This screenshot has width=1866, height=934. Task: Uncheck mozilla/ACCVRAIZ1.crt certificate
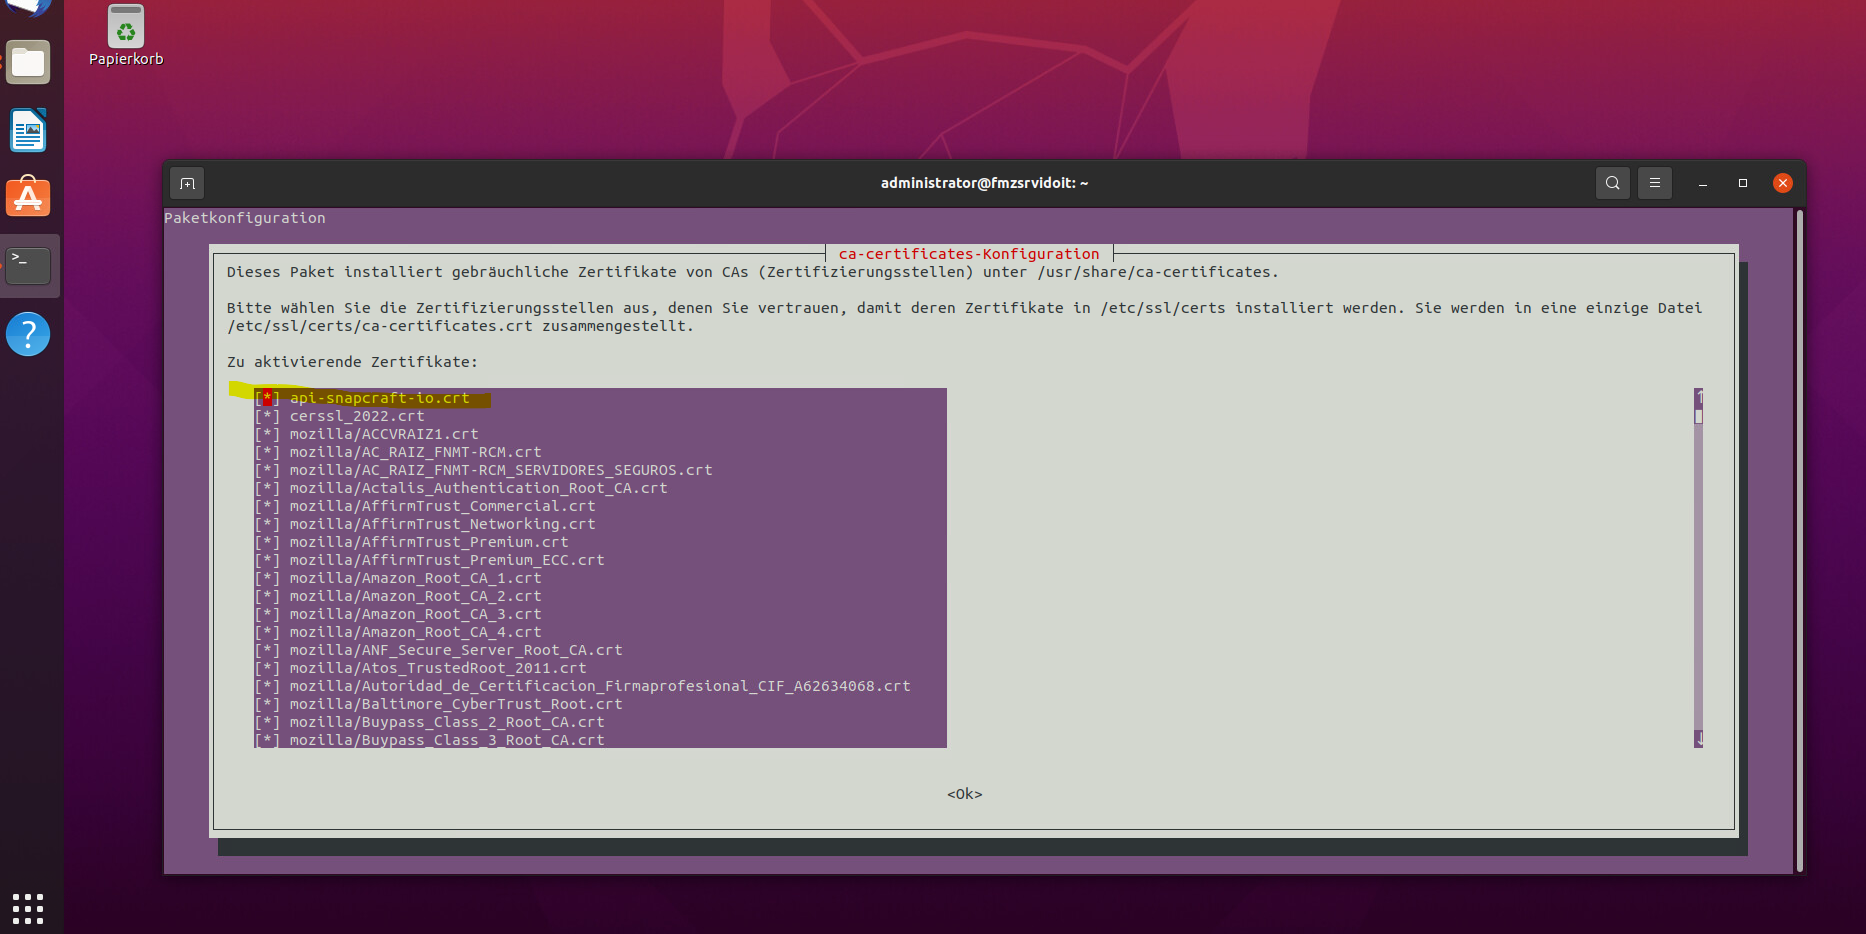pos(267,434)
